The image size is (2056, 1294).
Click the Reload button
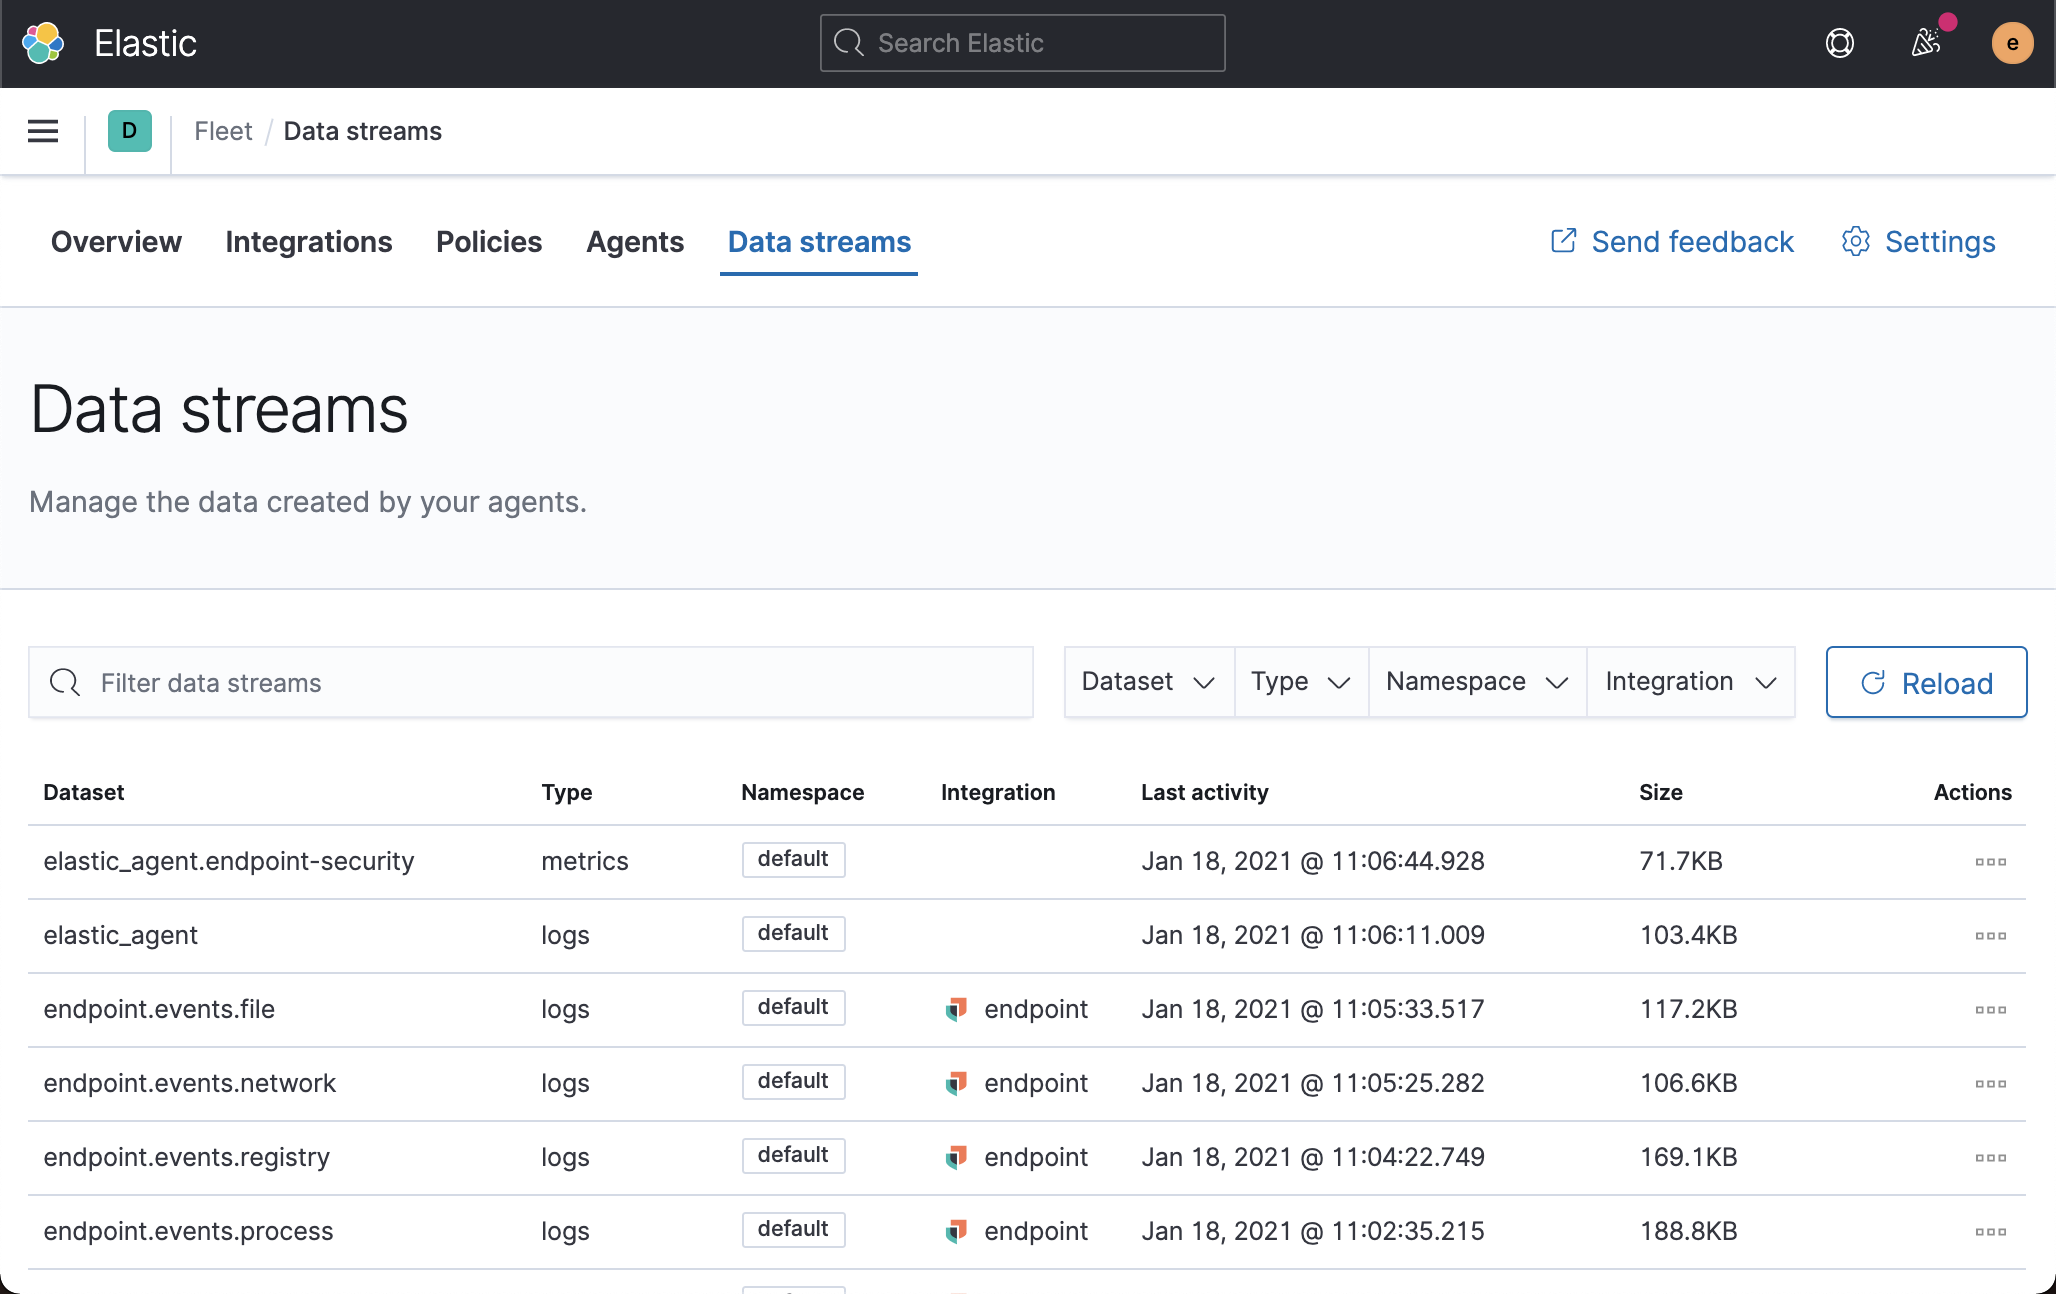tap(1925, 682)
